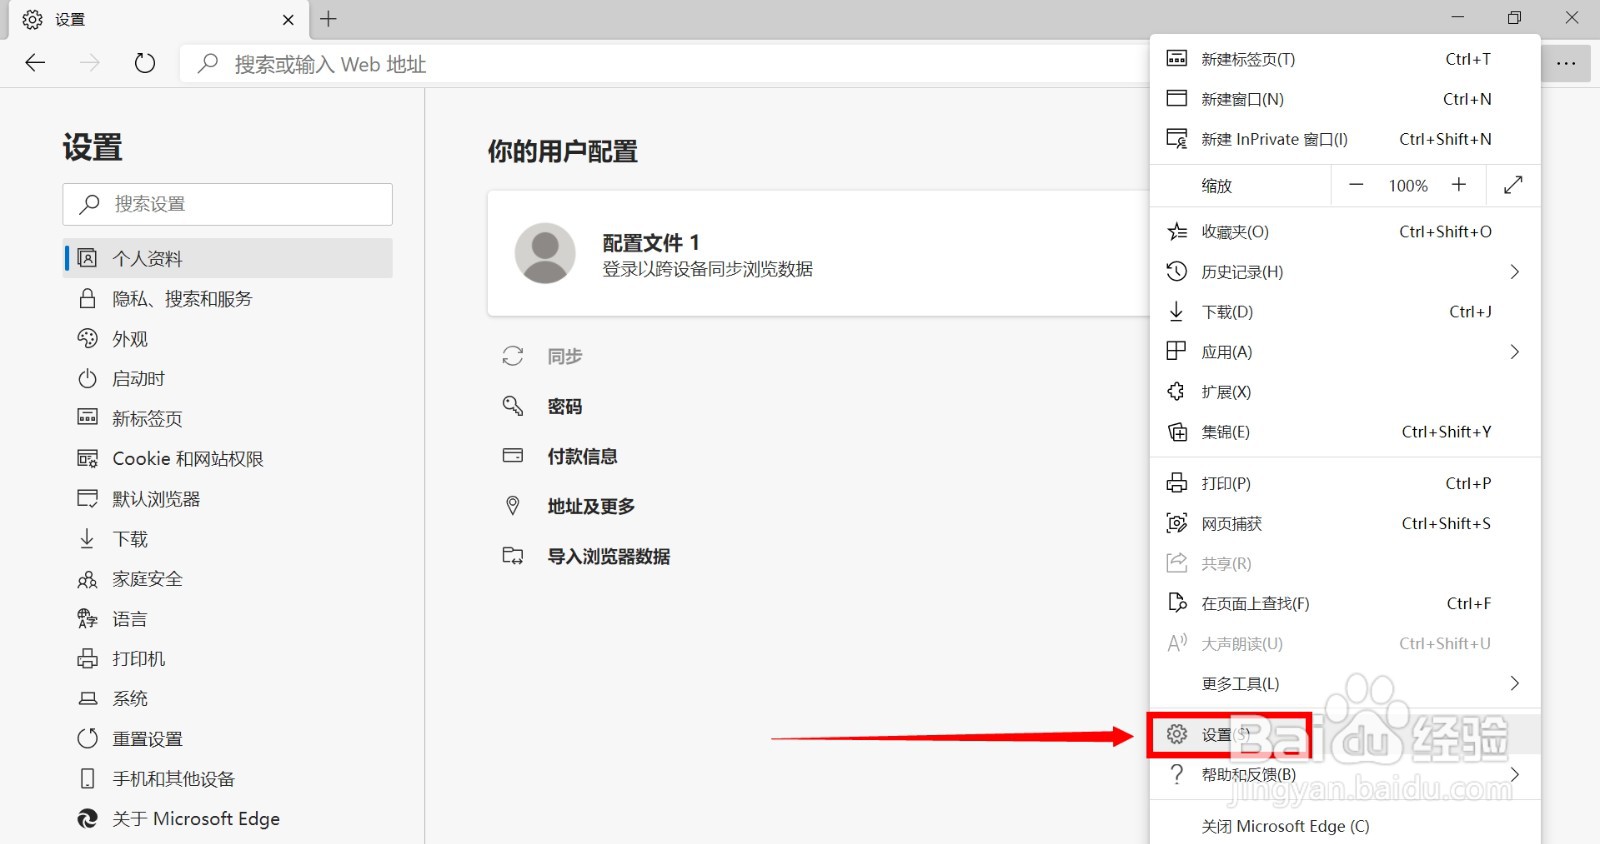The width and height of the screenshot is (1600, 844).
Task: Click the 帮助和反馈 question mark icon
Action: tap(1177, 774)
